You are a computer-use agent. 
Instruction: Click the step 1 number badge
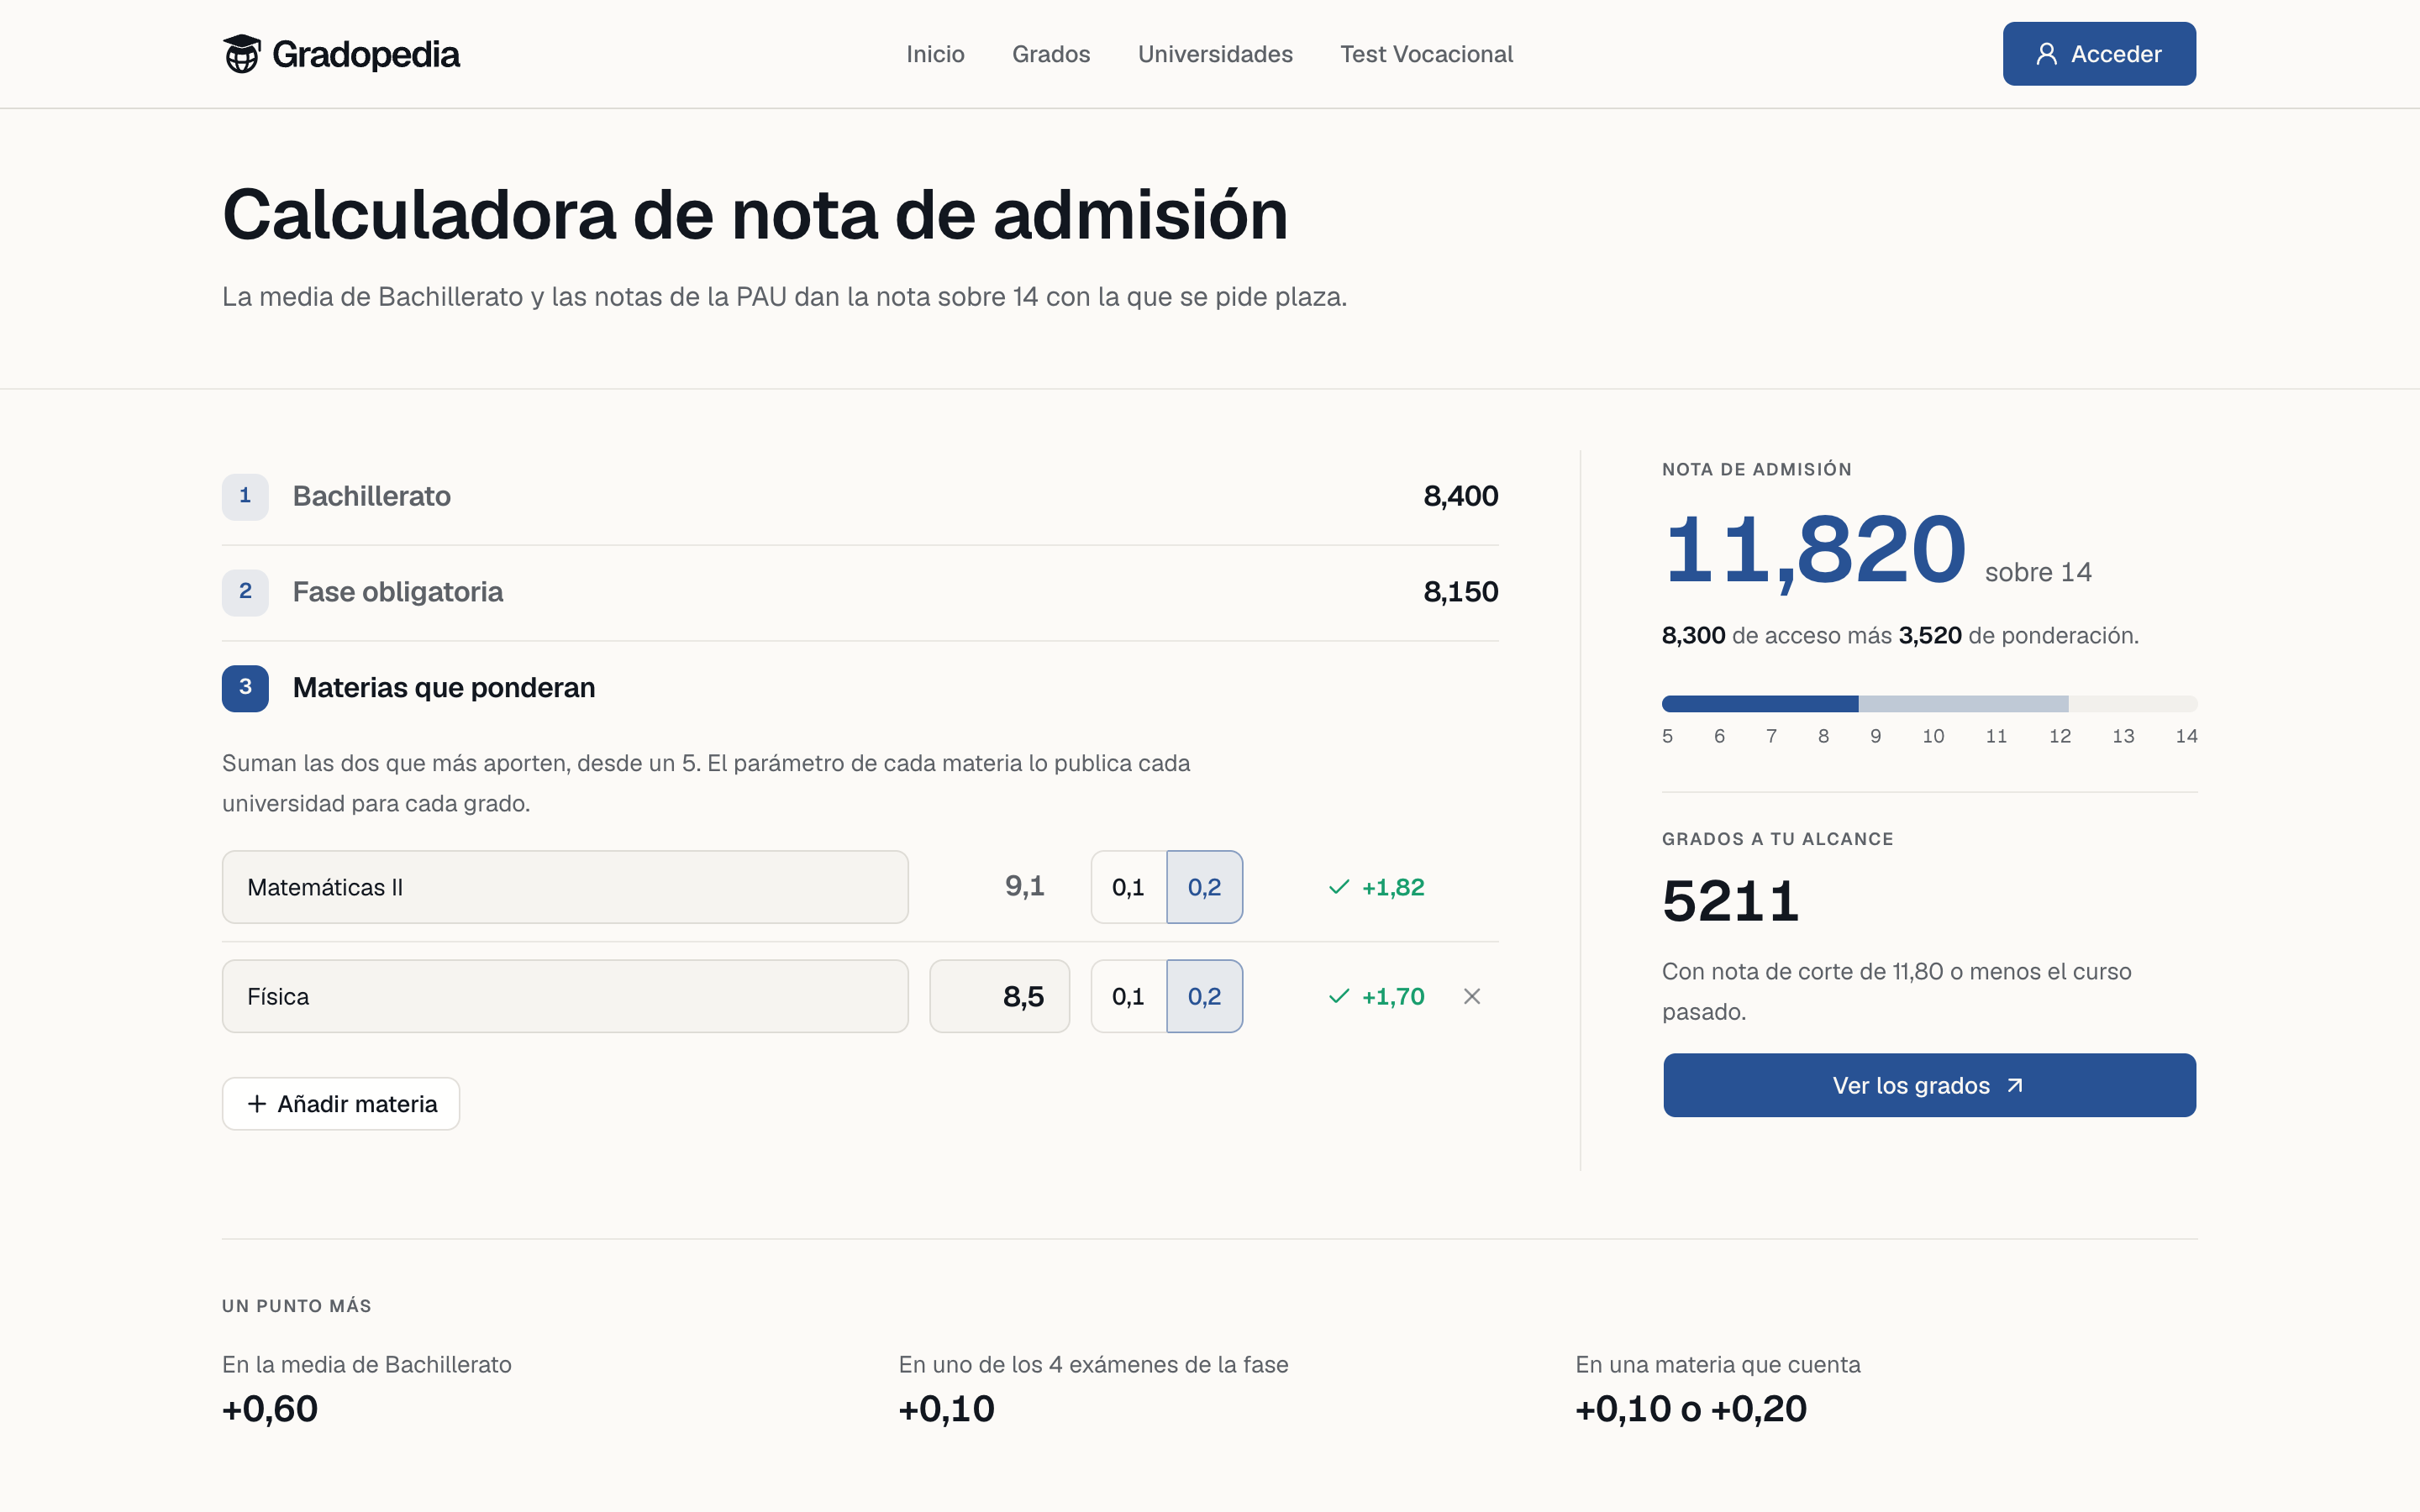[245, 496]
